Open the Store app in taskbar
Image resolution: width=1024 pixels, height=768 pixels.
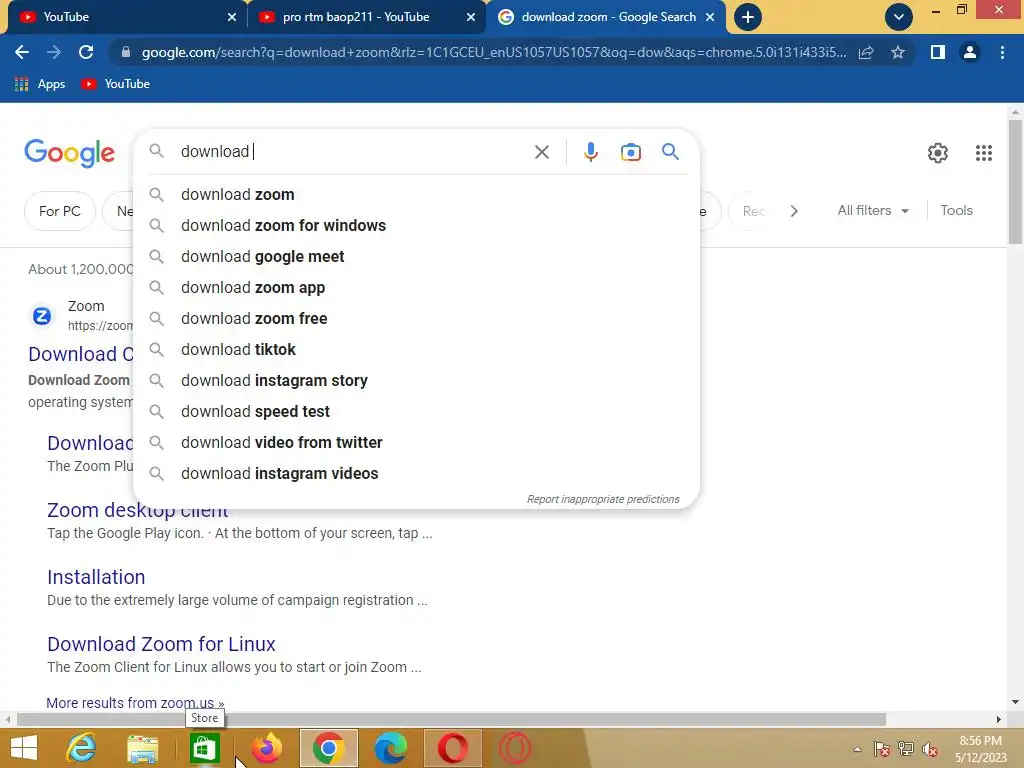(204, 748)
